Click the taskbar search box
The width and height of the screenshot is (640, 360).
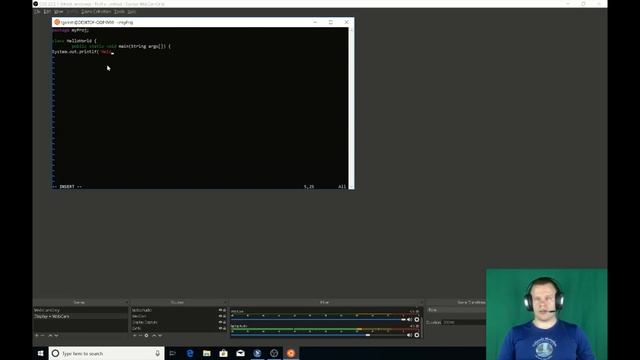pyautogui.click(x=107, y=353)
